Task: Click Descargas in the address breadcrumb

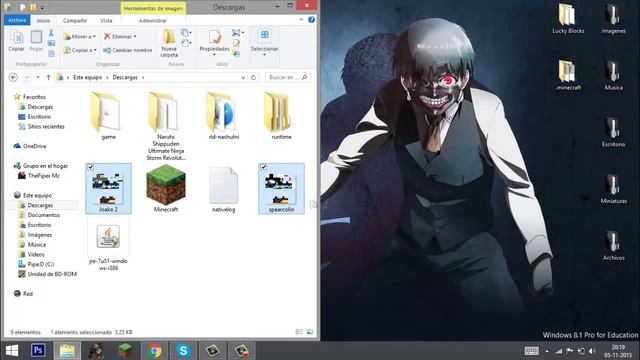Action: 125,77
